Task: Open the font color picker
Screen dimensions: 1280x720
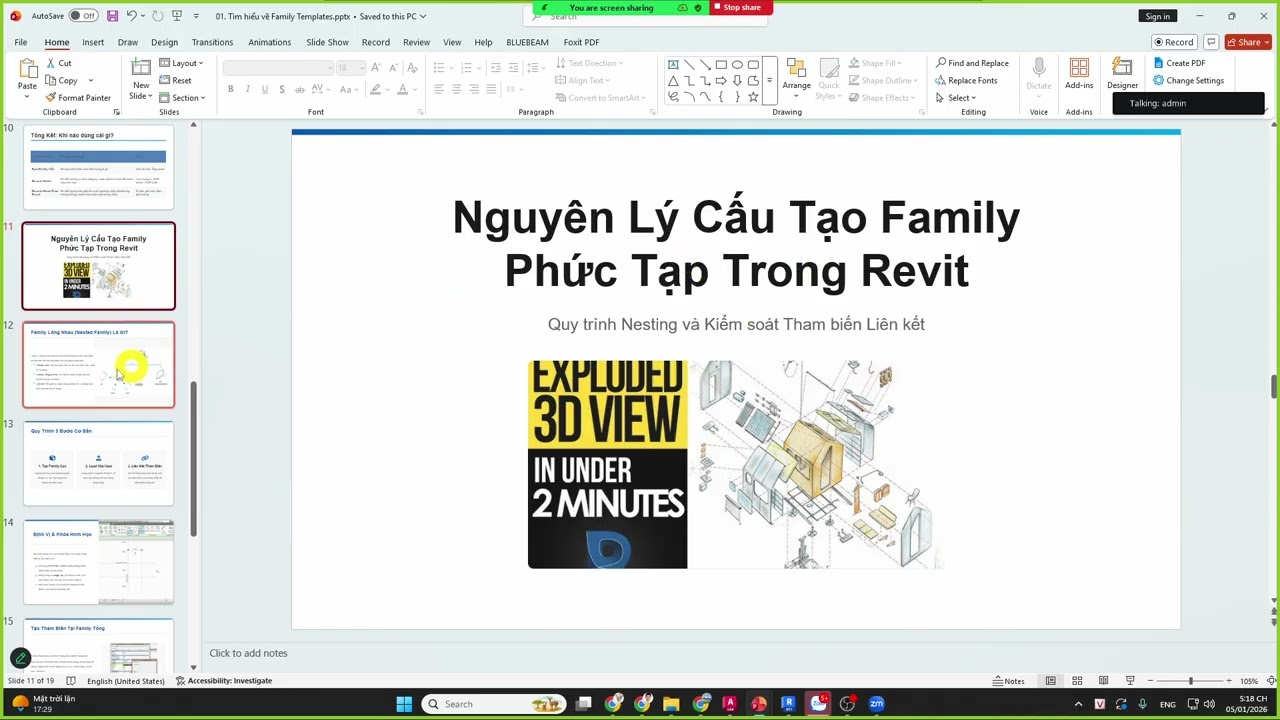Action: pos(403,89)
